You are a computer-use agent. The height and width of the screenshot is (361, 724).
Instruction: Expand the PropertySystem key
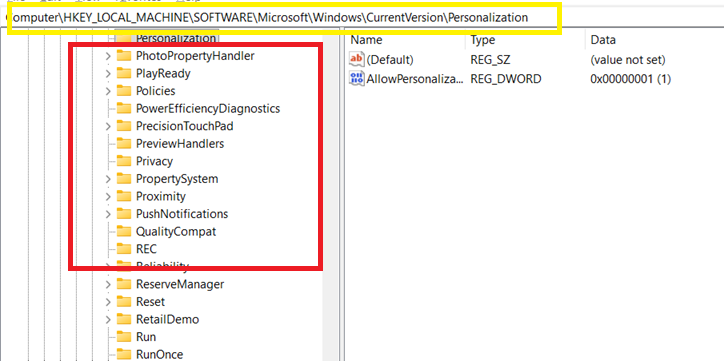click(108, 179)
